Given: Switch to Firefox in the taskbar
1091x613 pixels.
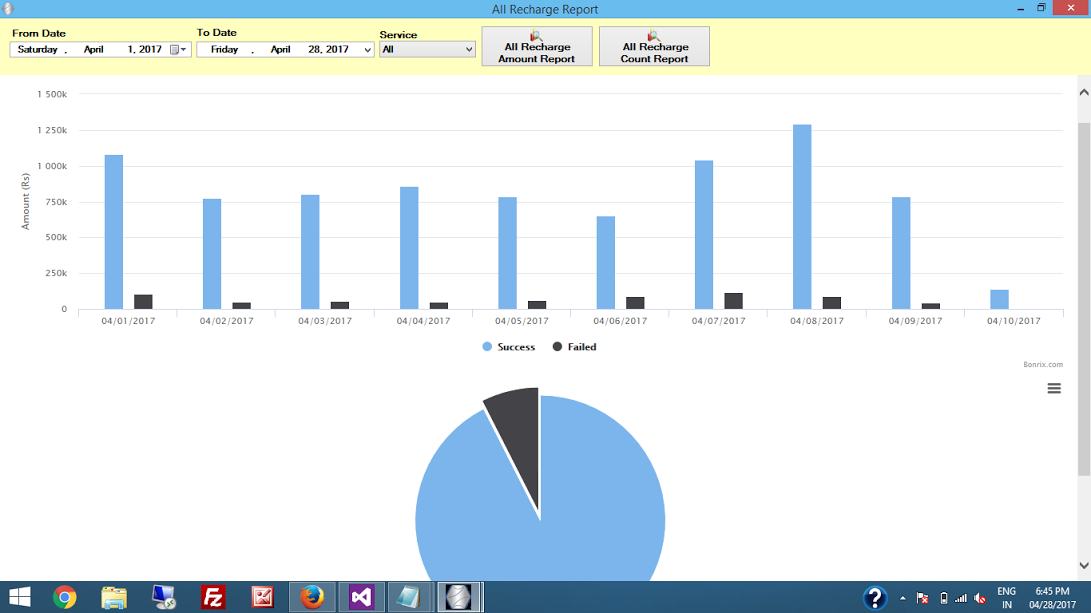Looking at the screenshot, I should (312, 598).
